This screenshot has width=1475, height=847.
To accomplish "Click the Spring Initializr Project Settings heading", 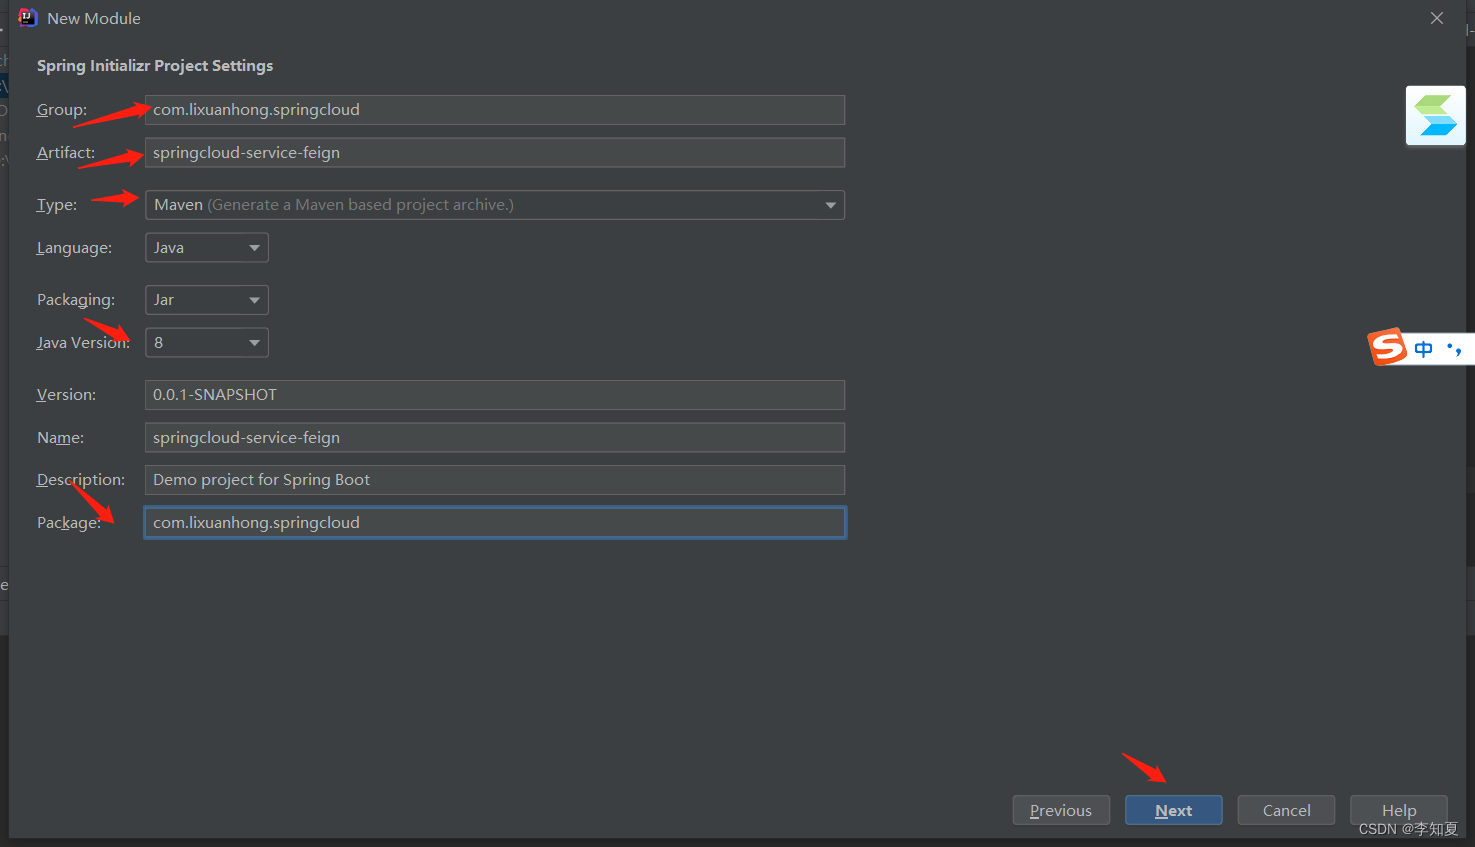I will click(x=155, y=66).
